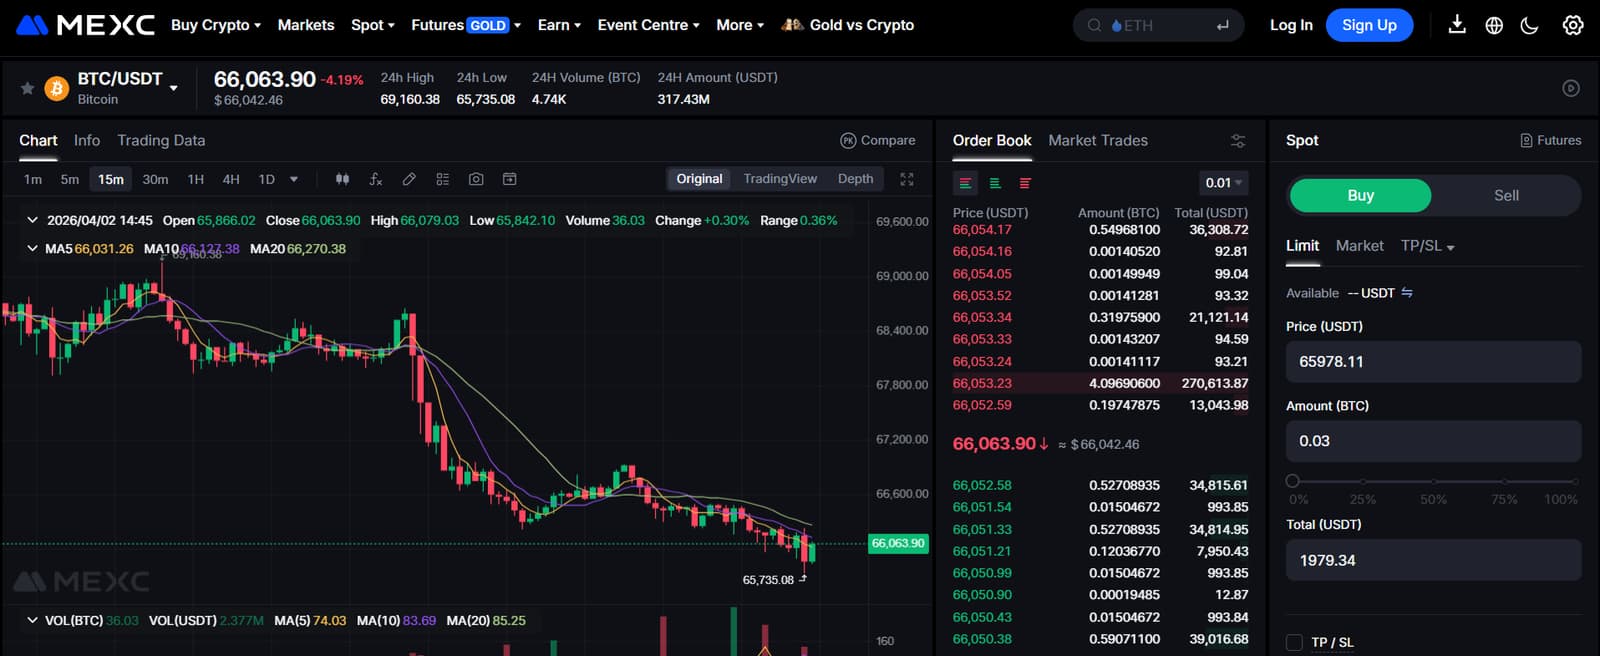Open more timeframe options dropdown arrow
The height and width of the screenshot is (656, 1600).
click(x=294, y=179)
